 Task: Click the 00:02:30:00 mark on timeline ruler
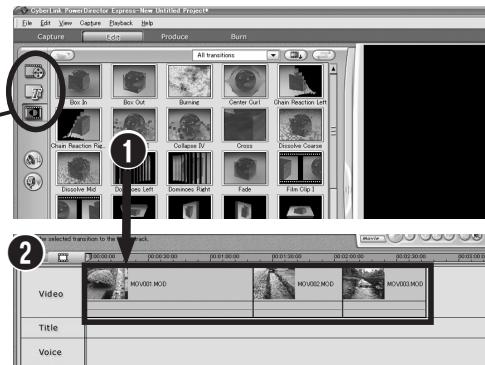pyautogui.click(x=410, y=256)
